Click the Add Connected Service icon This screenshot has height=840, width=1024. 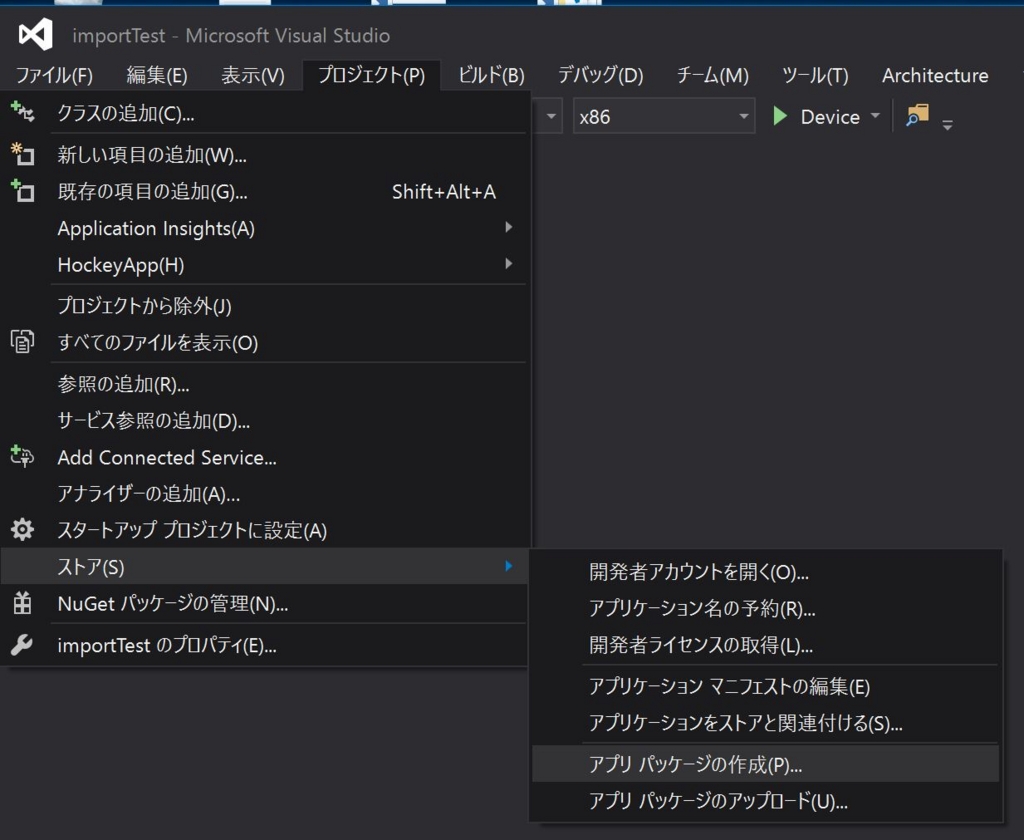click(x=22, y=456)
